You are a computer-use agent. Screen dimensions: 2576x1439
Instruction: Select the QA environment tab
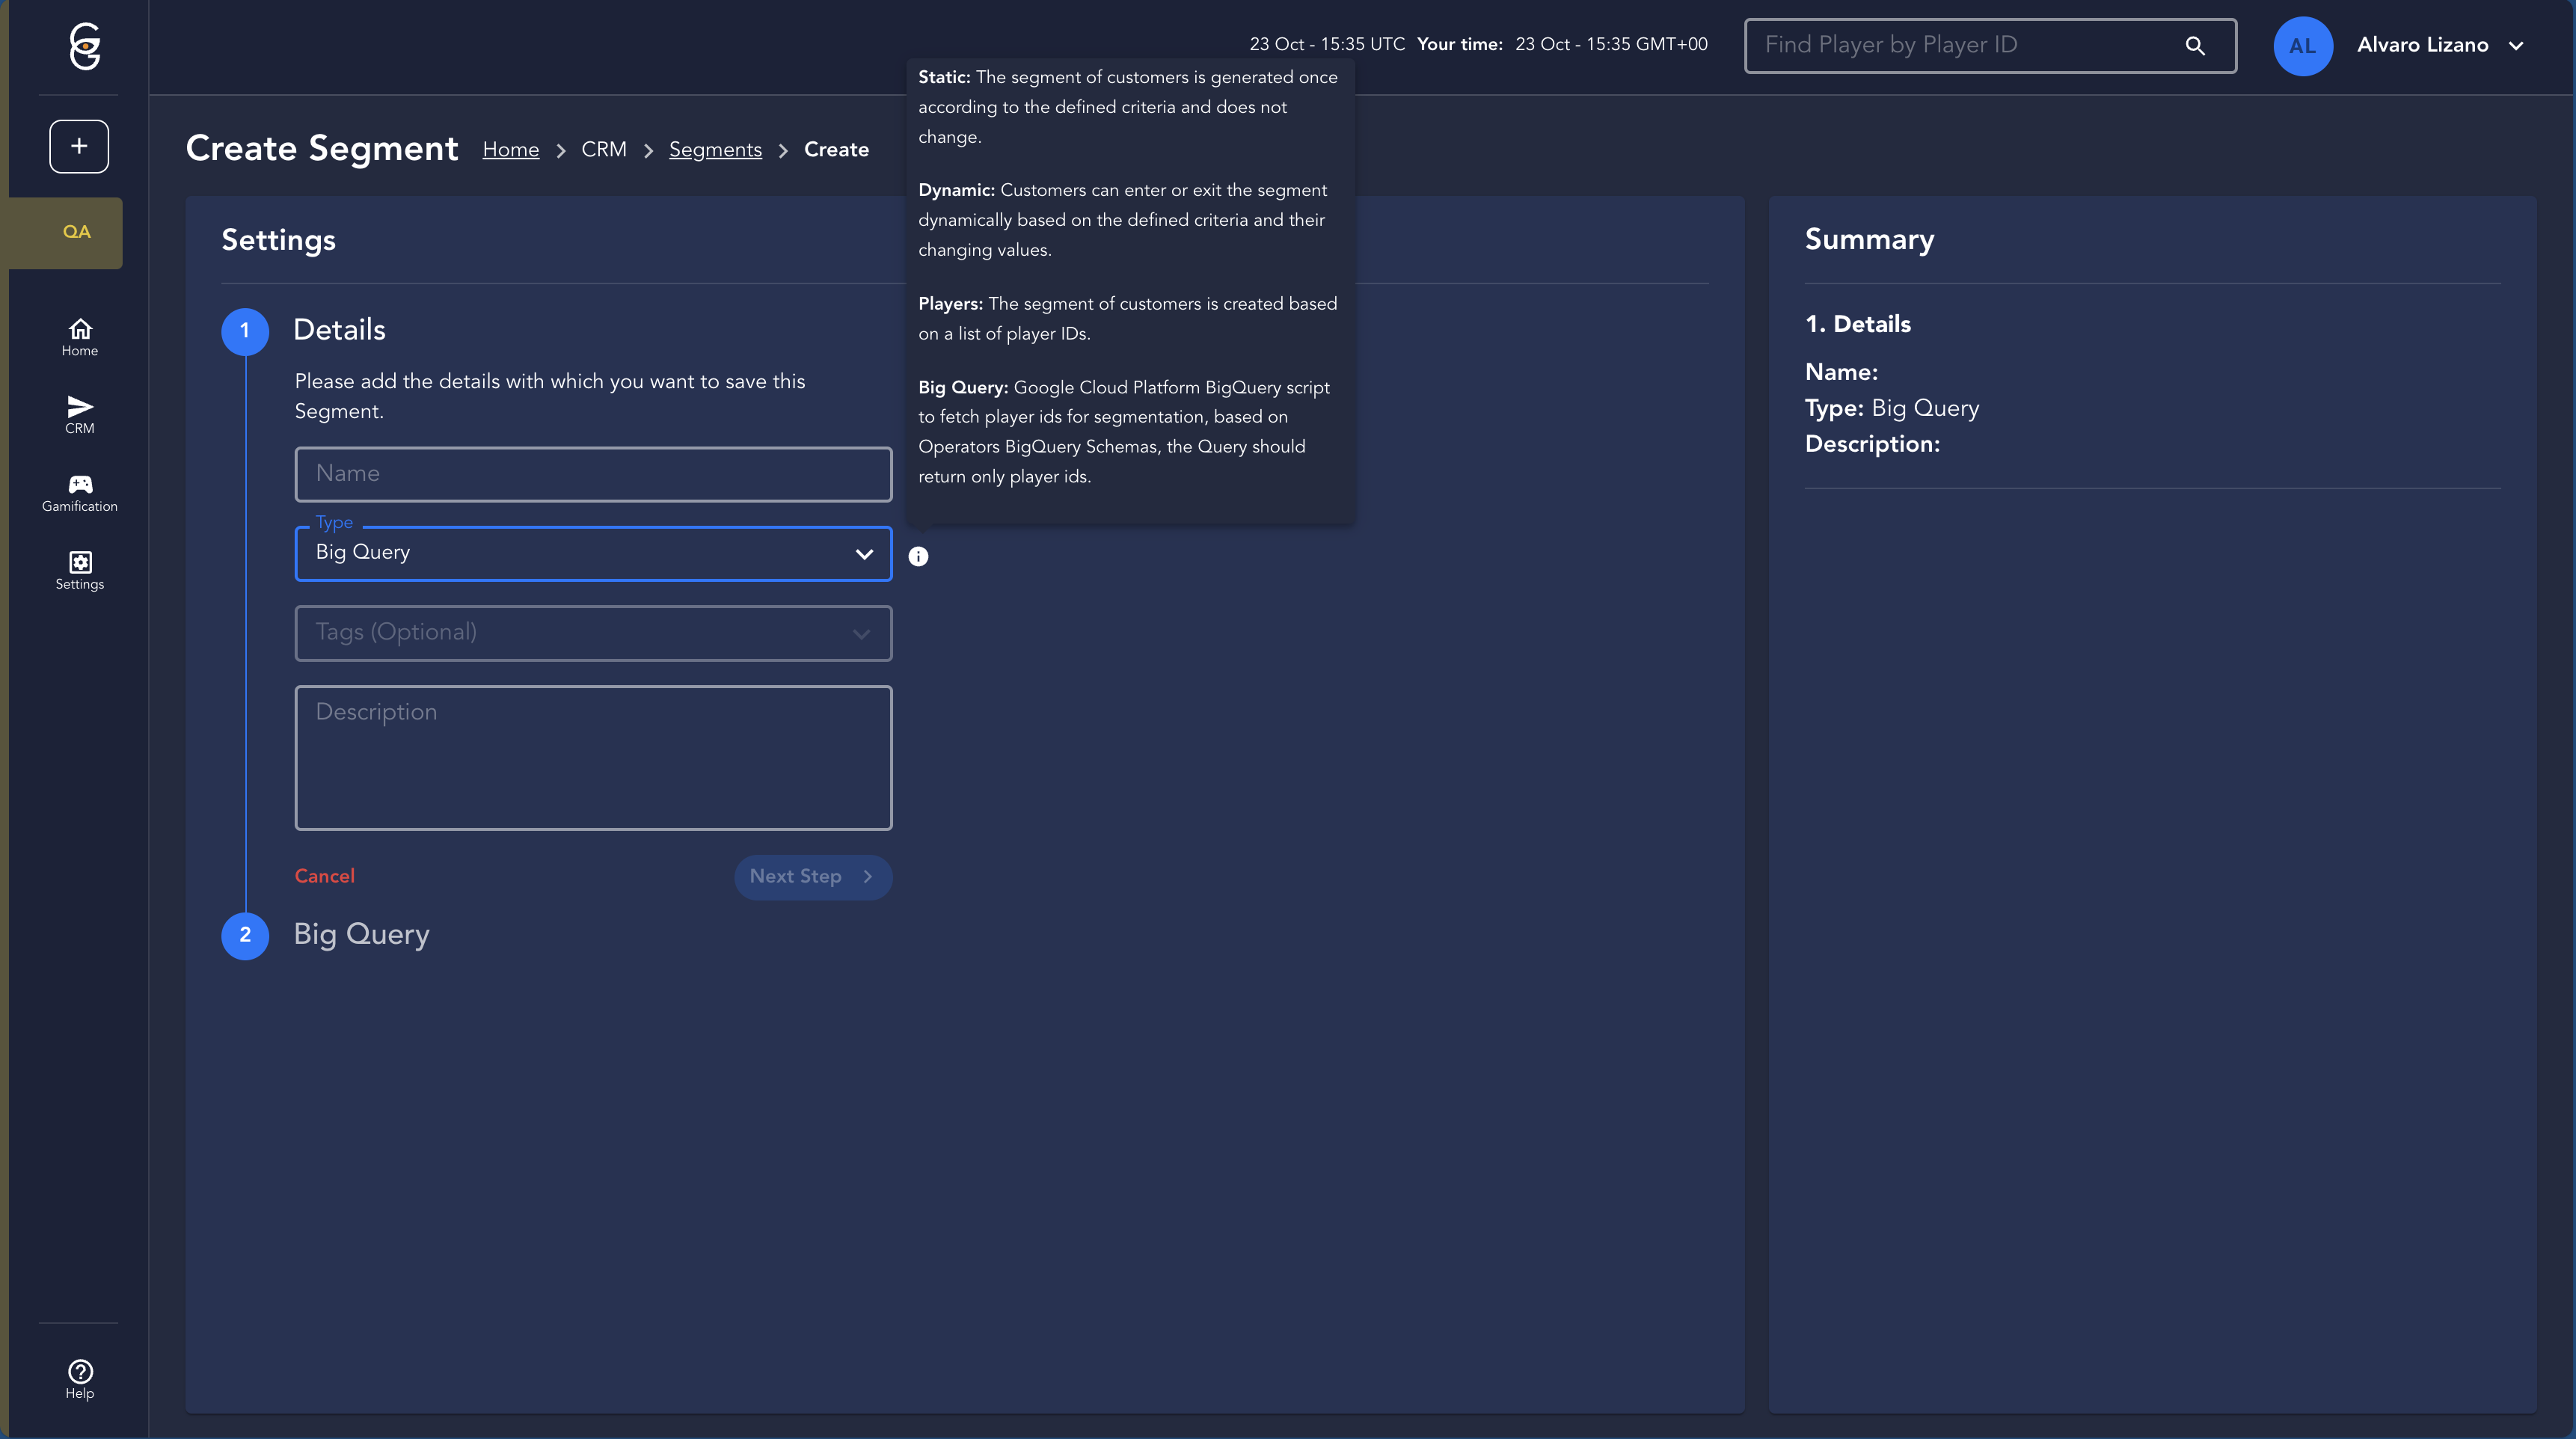pyautogui.click(x=77, y=232)
